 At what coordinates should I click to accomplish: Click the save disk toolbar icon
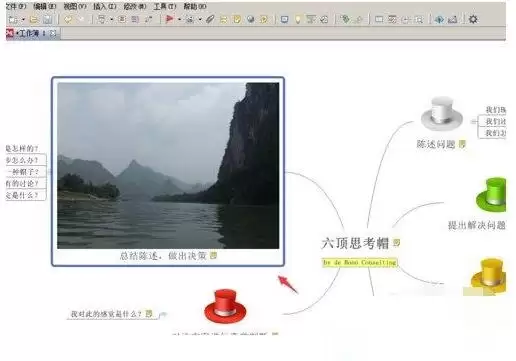pos(48,19)
